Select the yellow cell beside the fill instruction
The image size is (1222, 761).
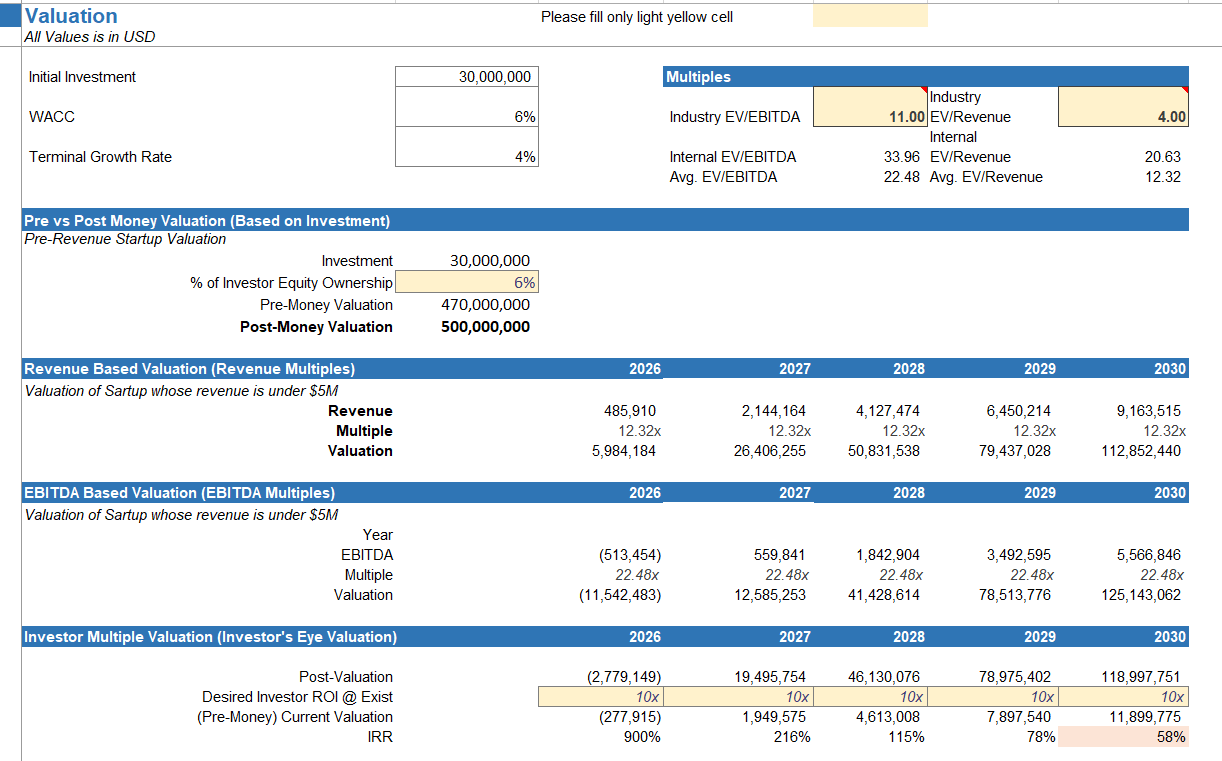[x=870, y=16]
